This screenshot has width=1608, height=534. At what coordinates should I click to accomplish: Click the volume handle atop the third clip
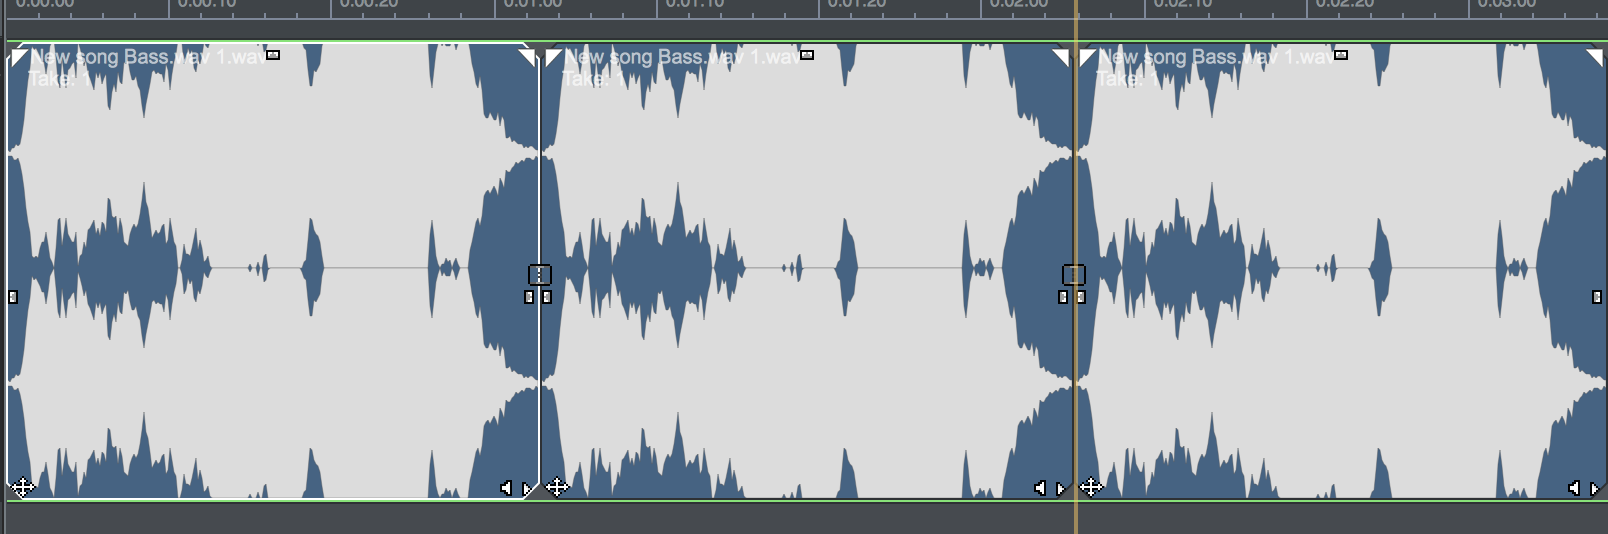tap(1341, 55)
